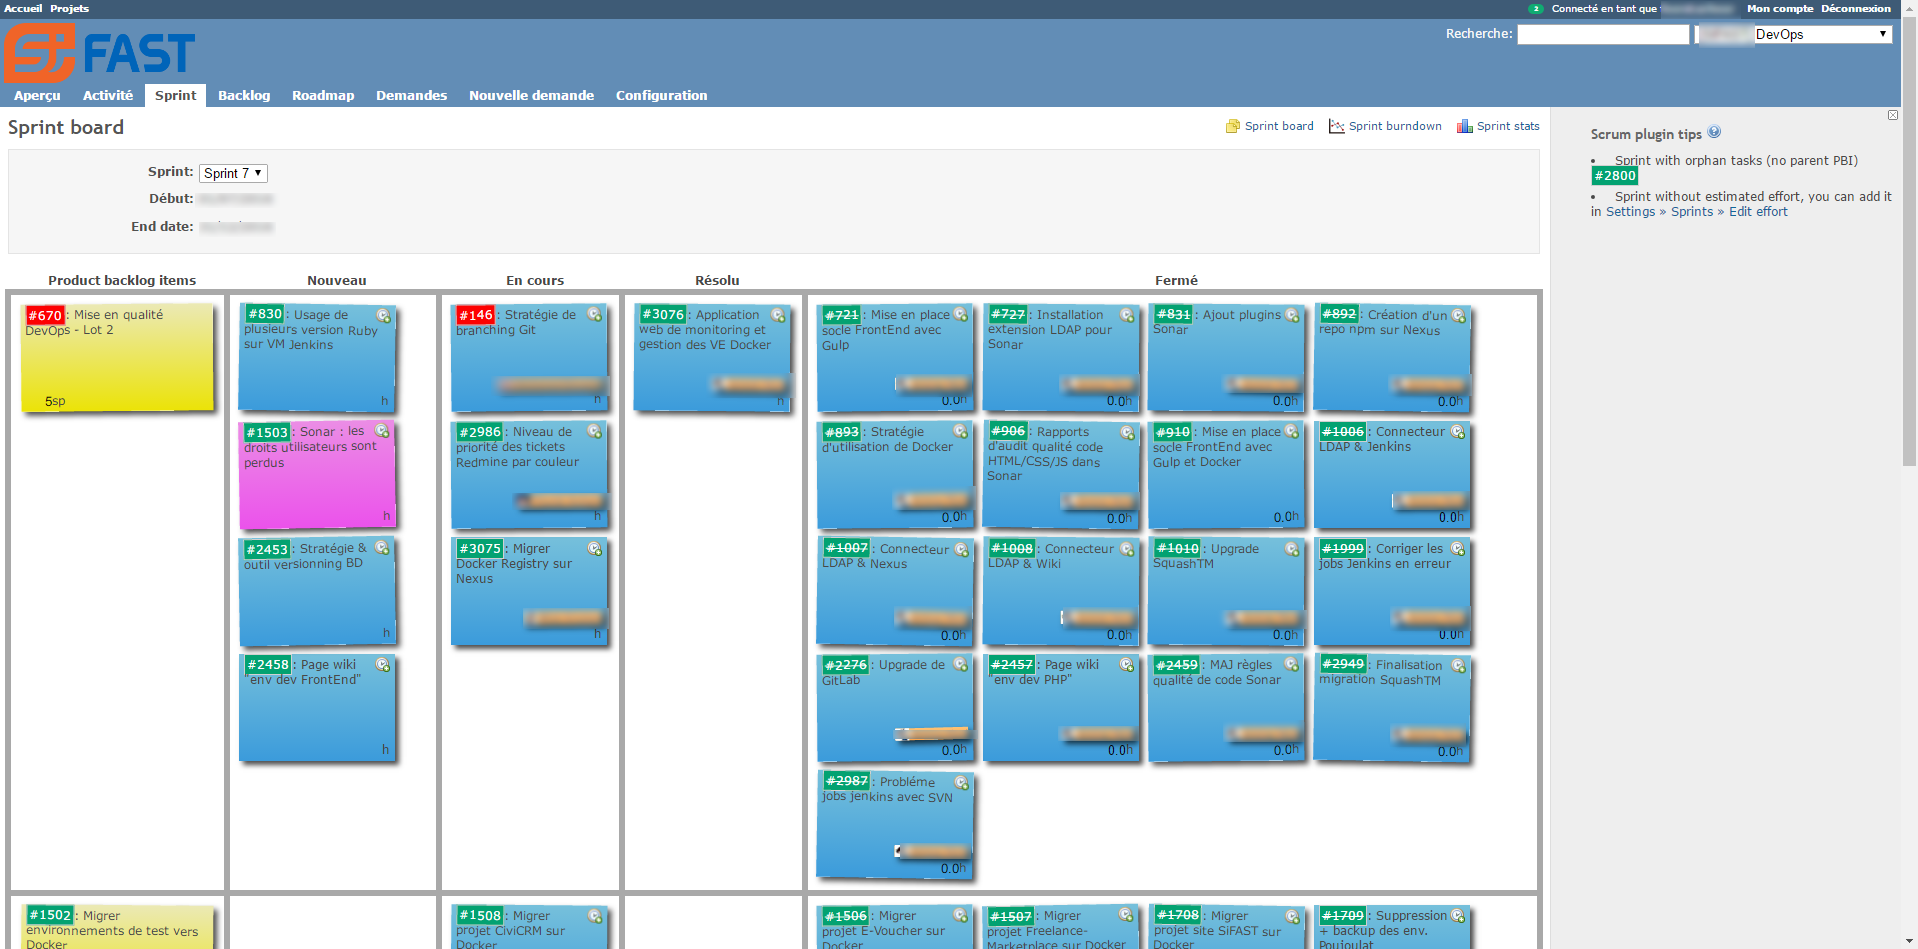1918x949 pixels.
Task: Open closed task #2949 id link
Action: pos(1342,664)
